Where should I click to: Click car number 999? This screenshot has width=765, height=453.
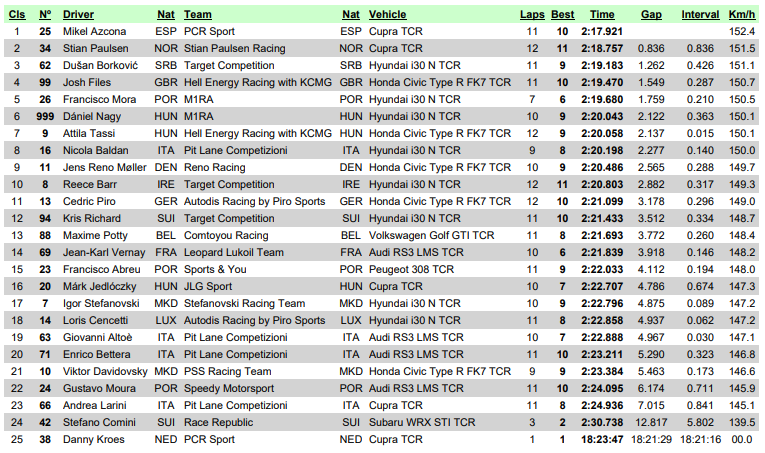click(45, 117)
